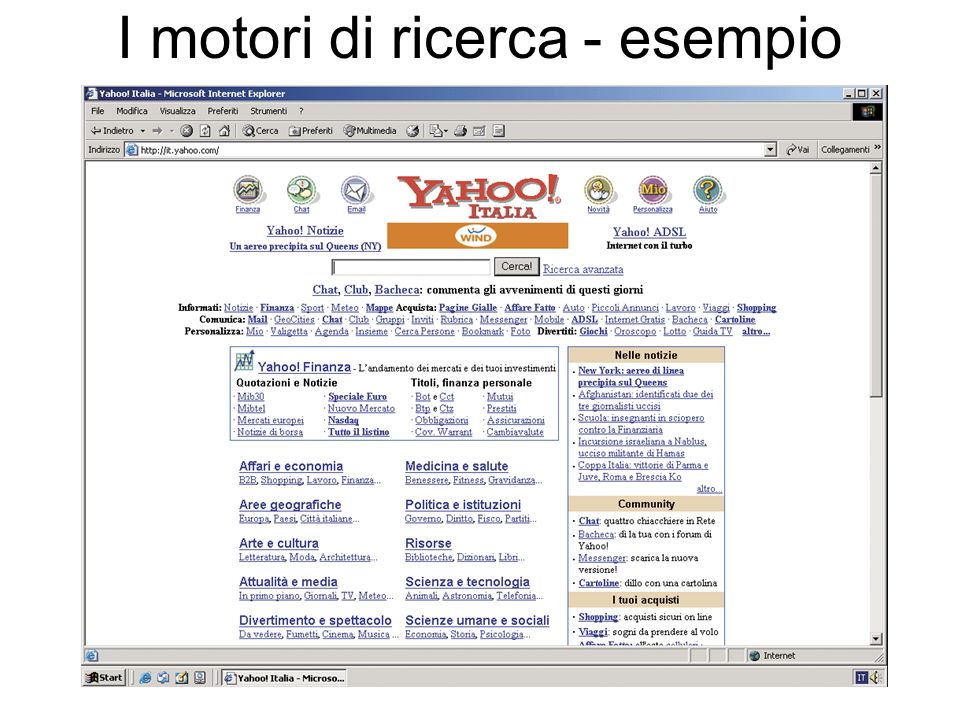Click the Show Desktop quick launch icon
Screen dimensions: 960x720
(182, 678)
